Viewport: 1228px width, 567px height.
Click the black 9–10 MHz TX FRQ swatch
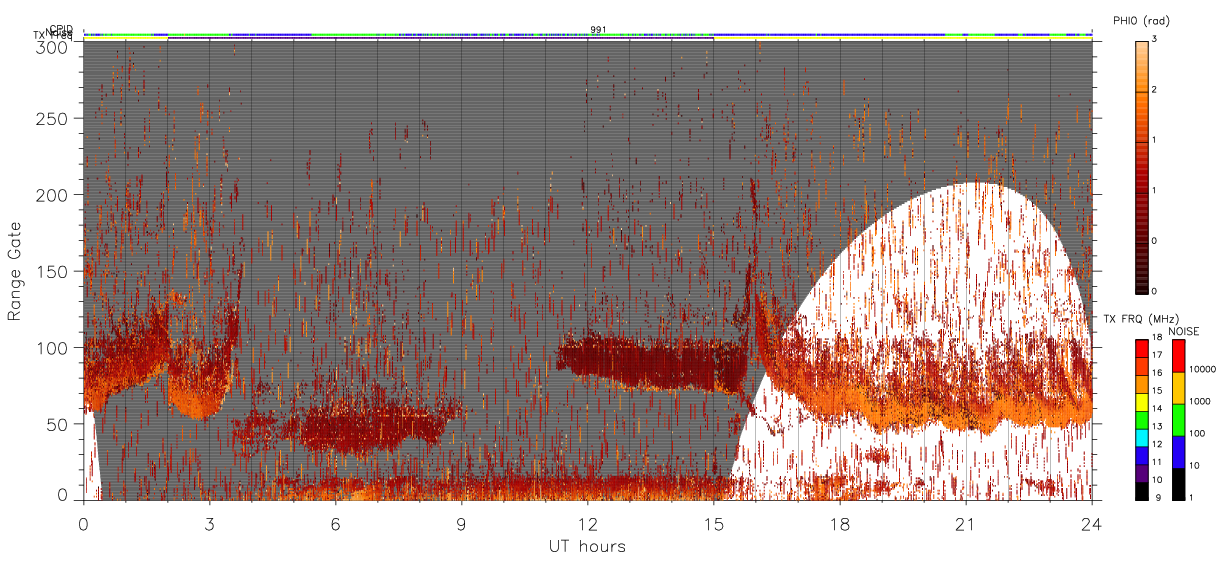1141,491
